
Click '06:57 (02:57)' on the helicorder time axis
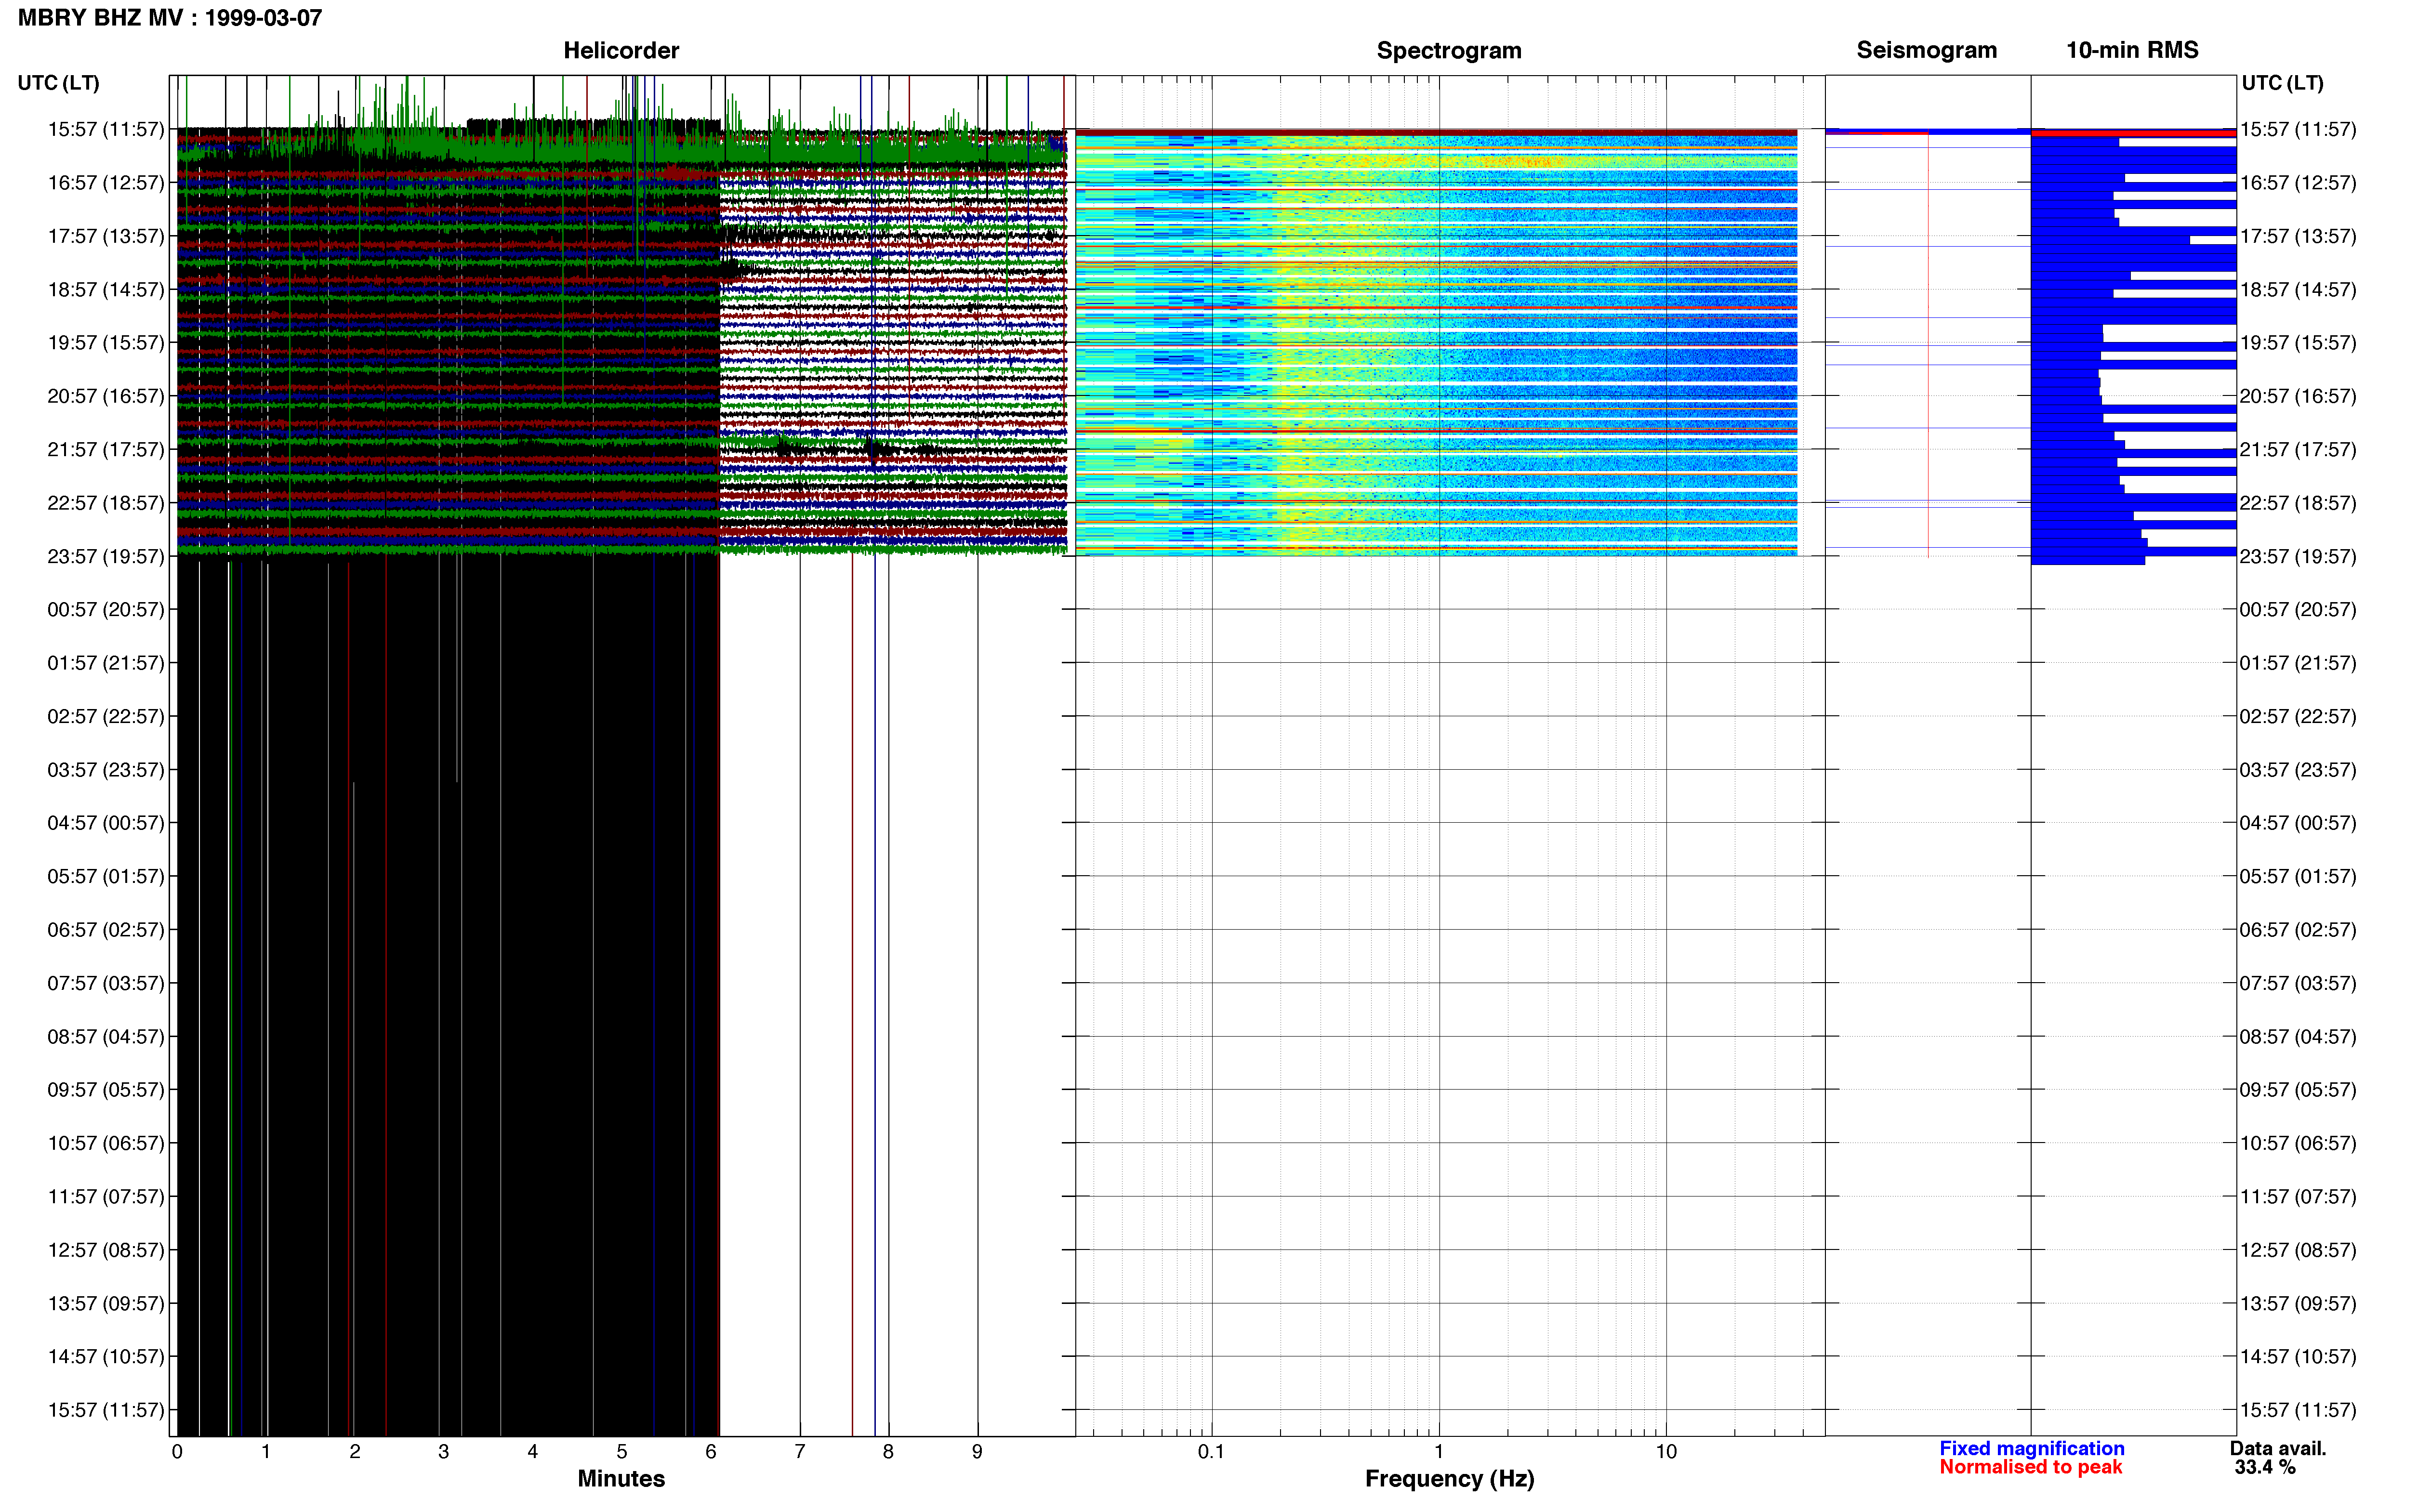point(106,929)
